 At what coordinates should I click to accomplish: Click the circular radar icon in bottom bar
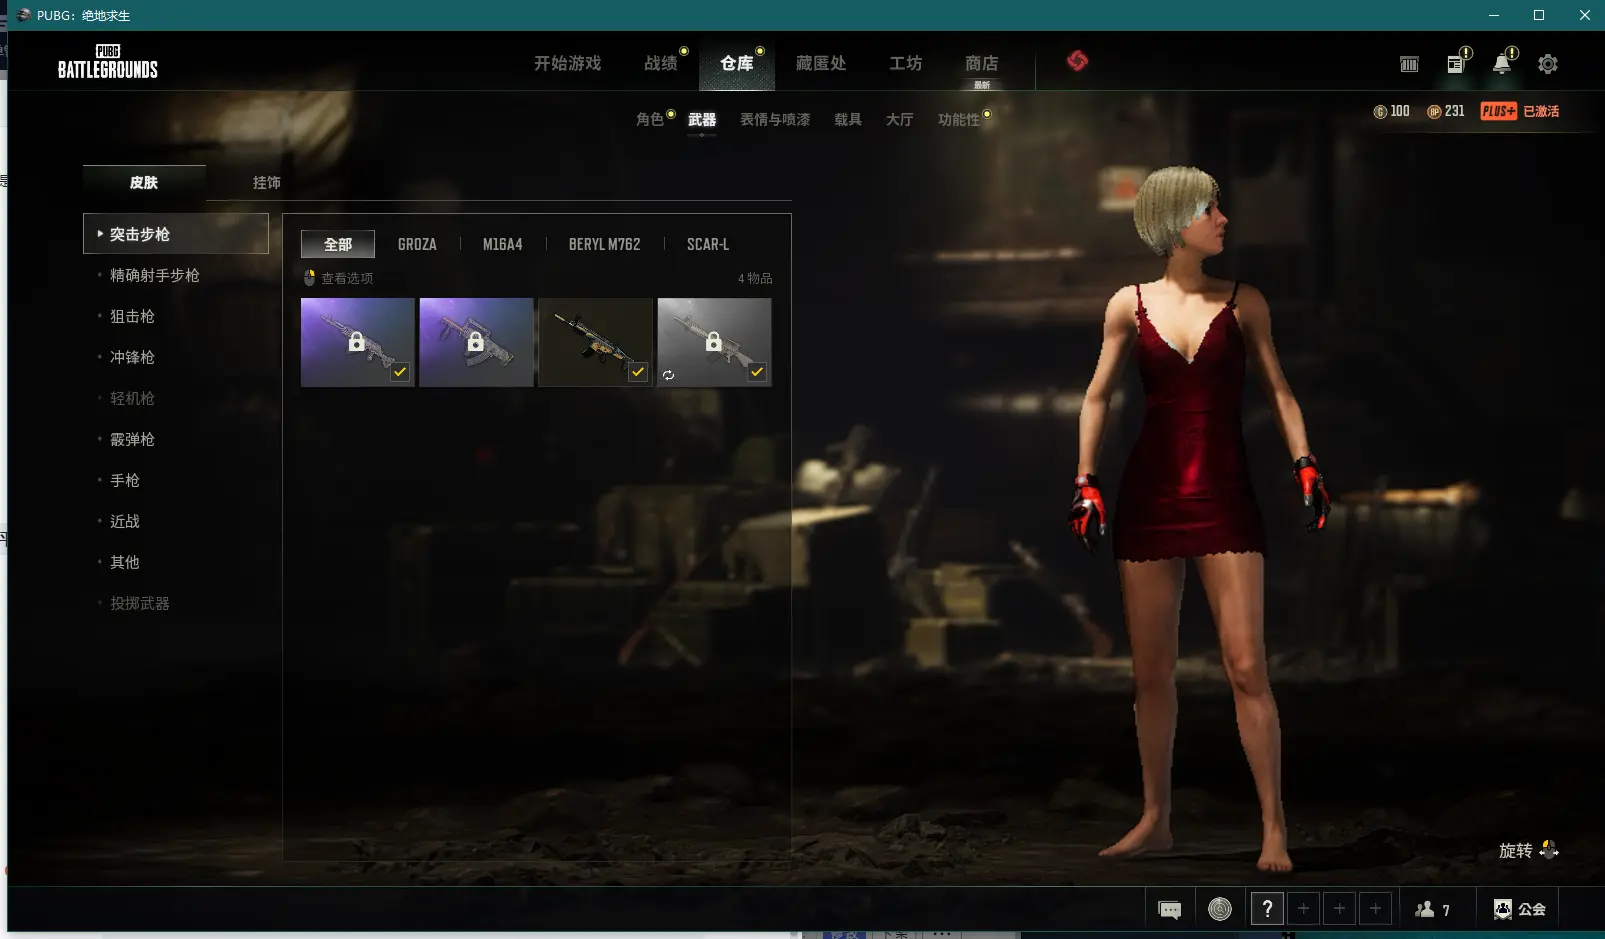click(1219, 909)
